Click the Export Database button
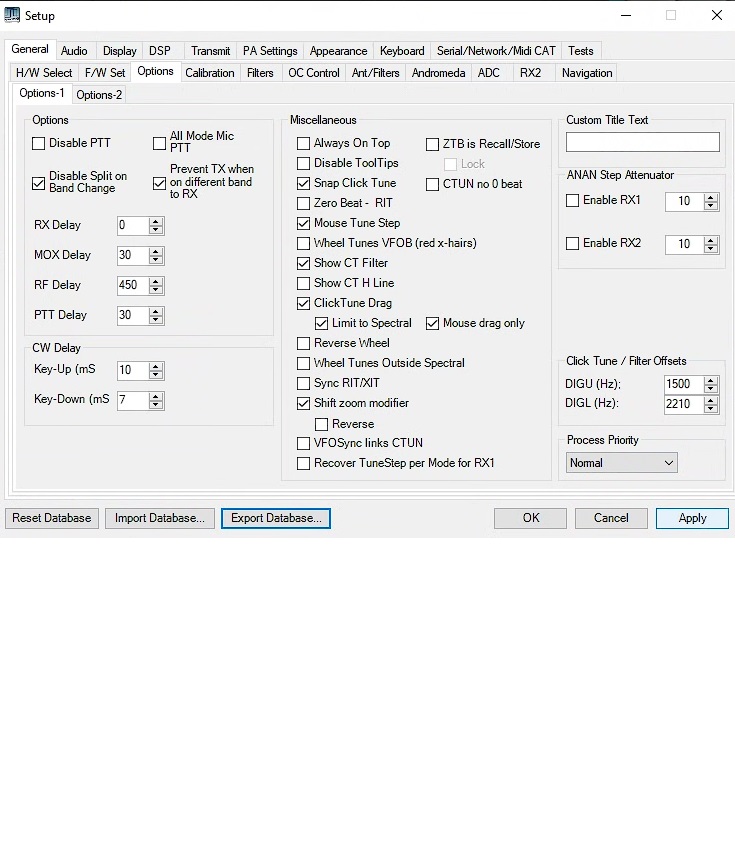 point(276,518)
